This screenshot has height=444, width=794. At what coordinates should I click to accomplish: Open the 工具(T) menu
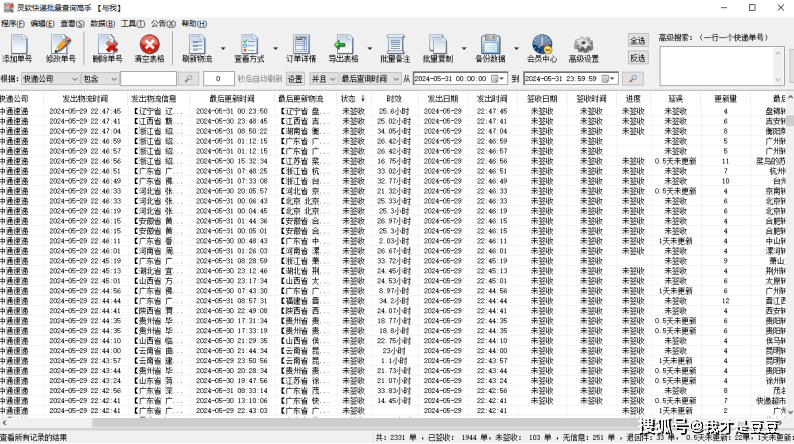coord(133,24)
